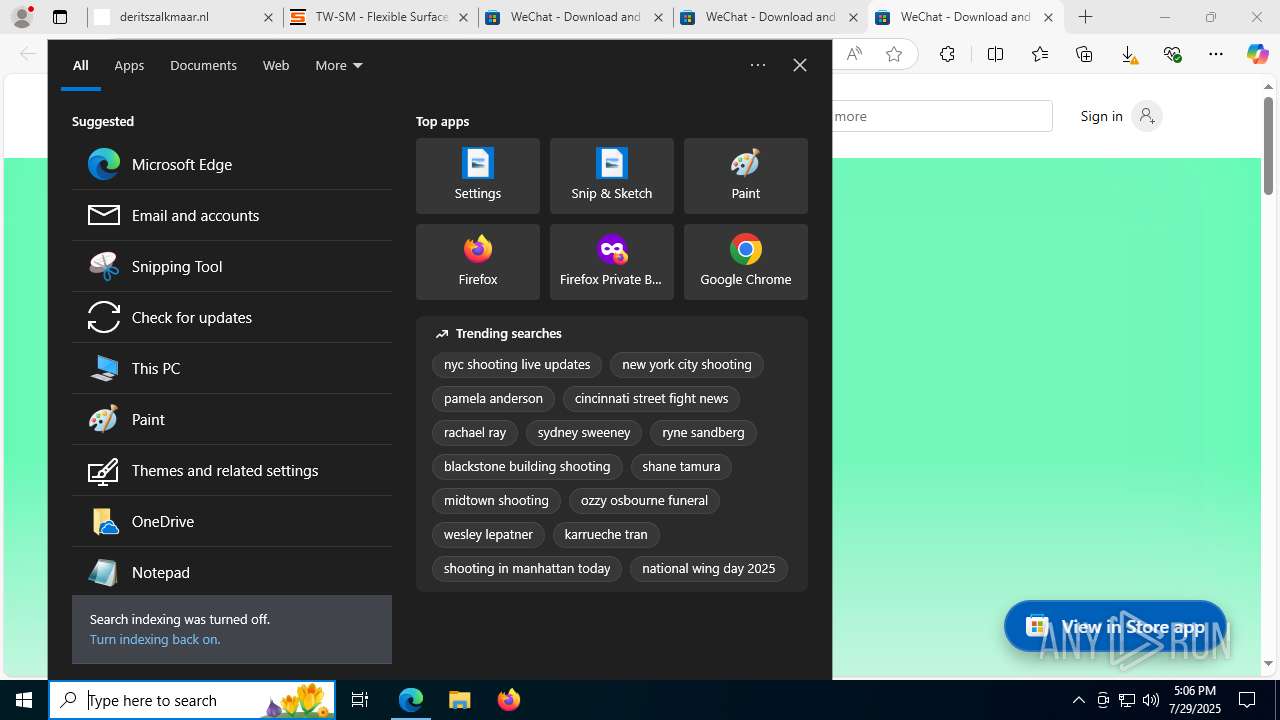Search trending 'blackstone building shooting'

pos(527,467)
